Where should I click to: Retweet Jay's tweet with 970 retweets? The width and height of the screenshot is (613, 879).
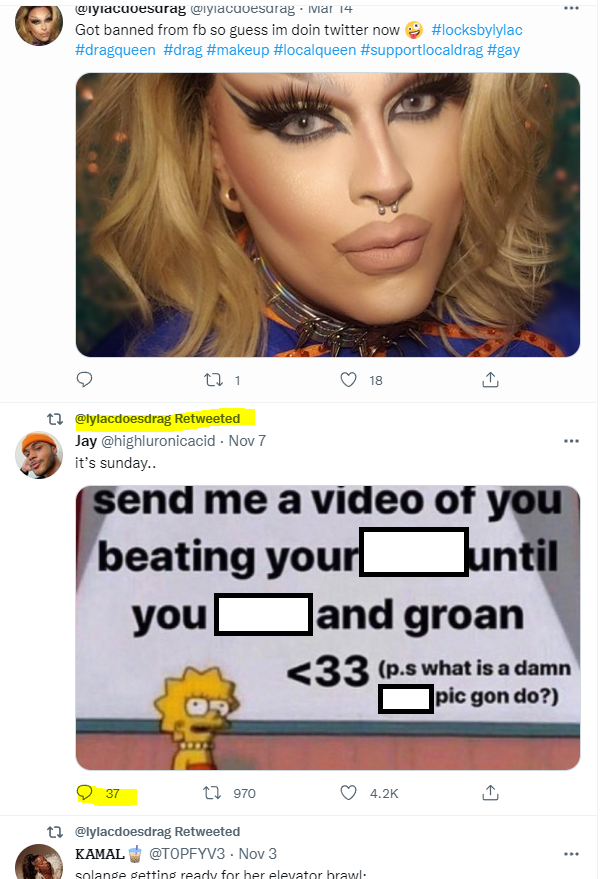tap(212, 793)
